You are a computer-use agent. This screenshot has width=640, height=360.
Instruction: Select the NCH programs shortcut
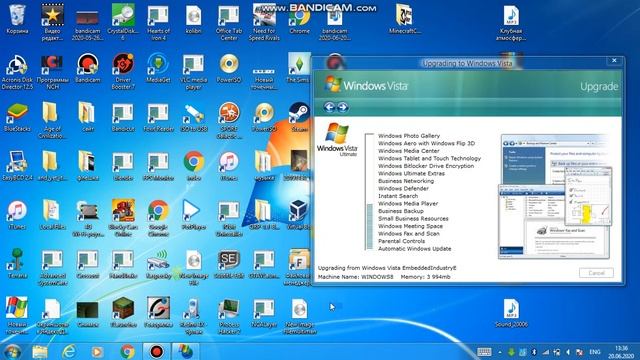52,71
